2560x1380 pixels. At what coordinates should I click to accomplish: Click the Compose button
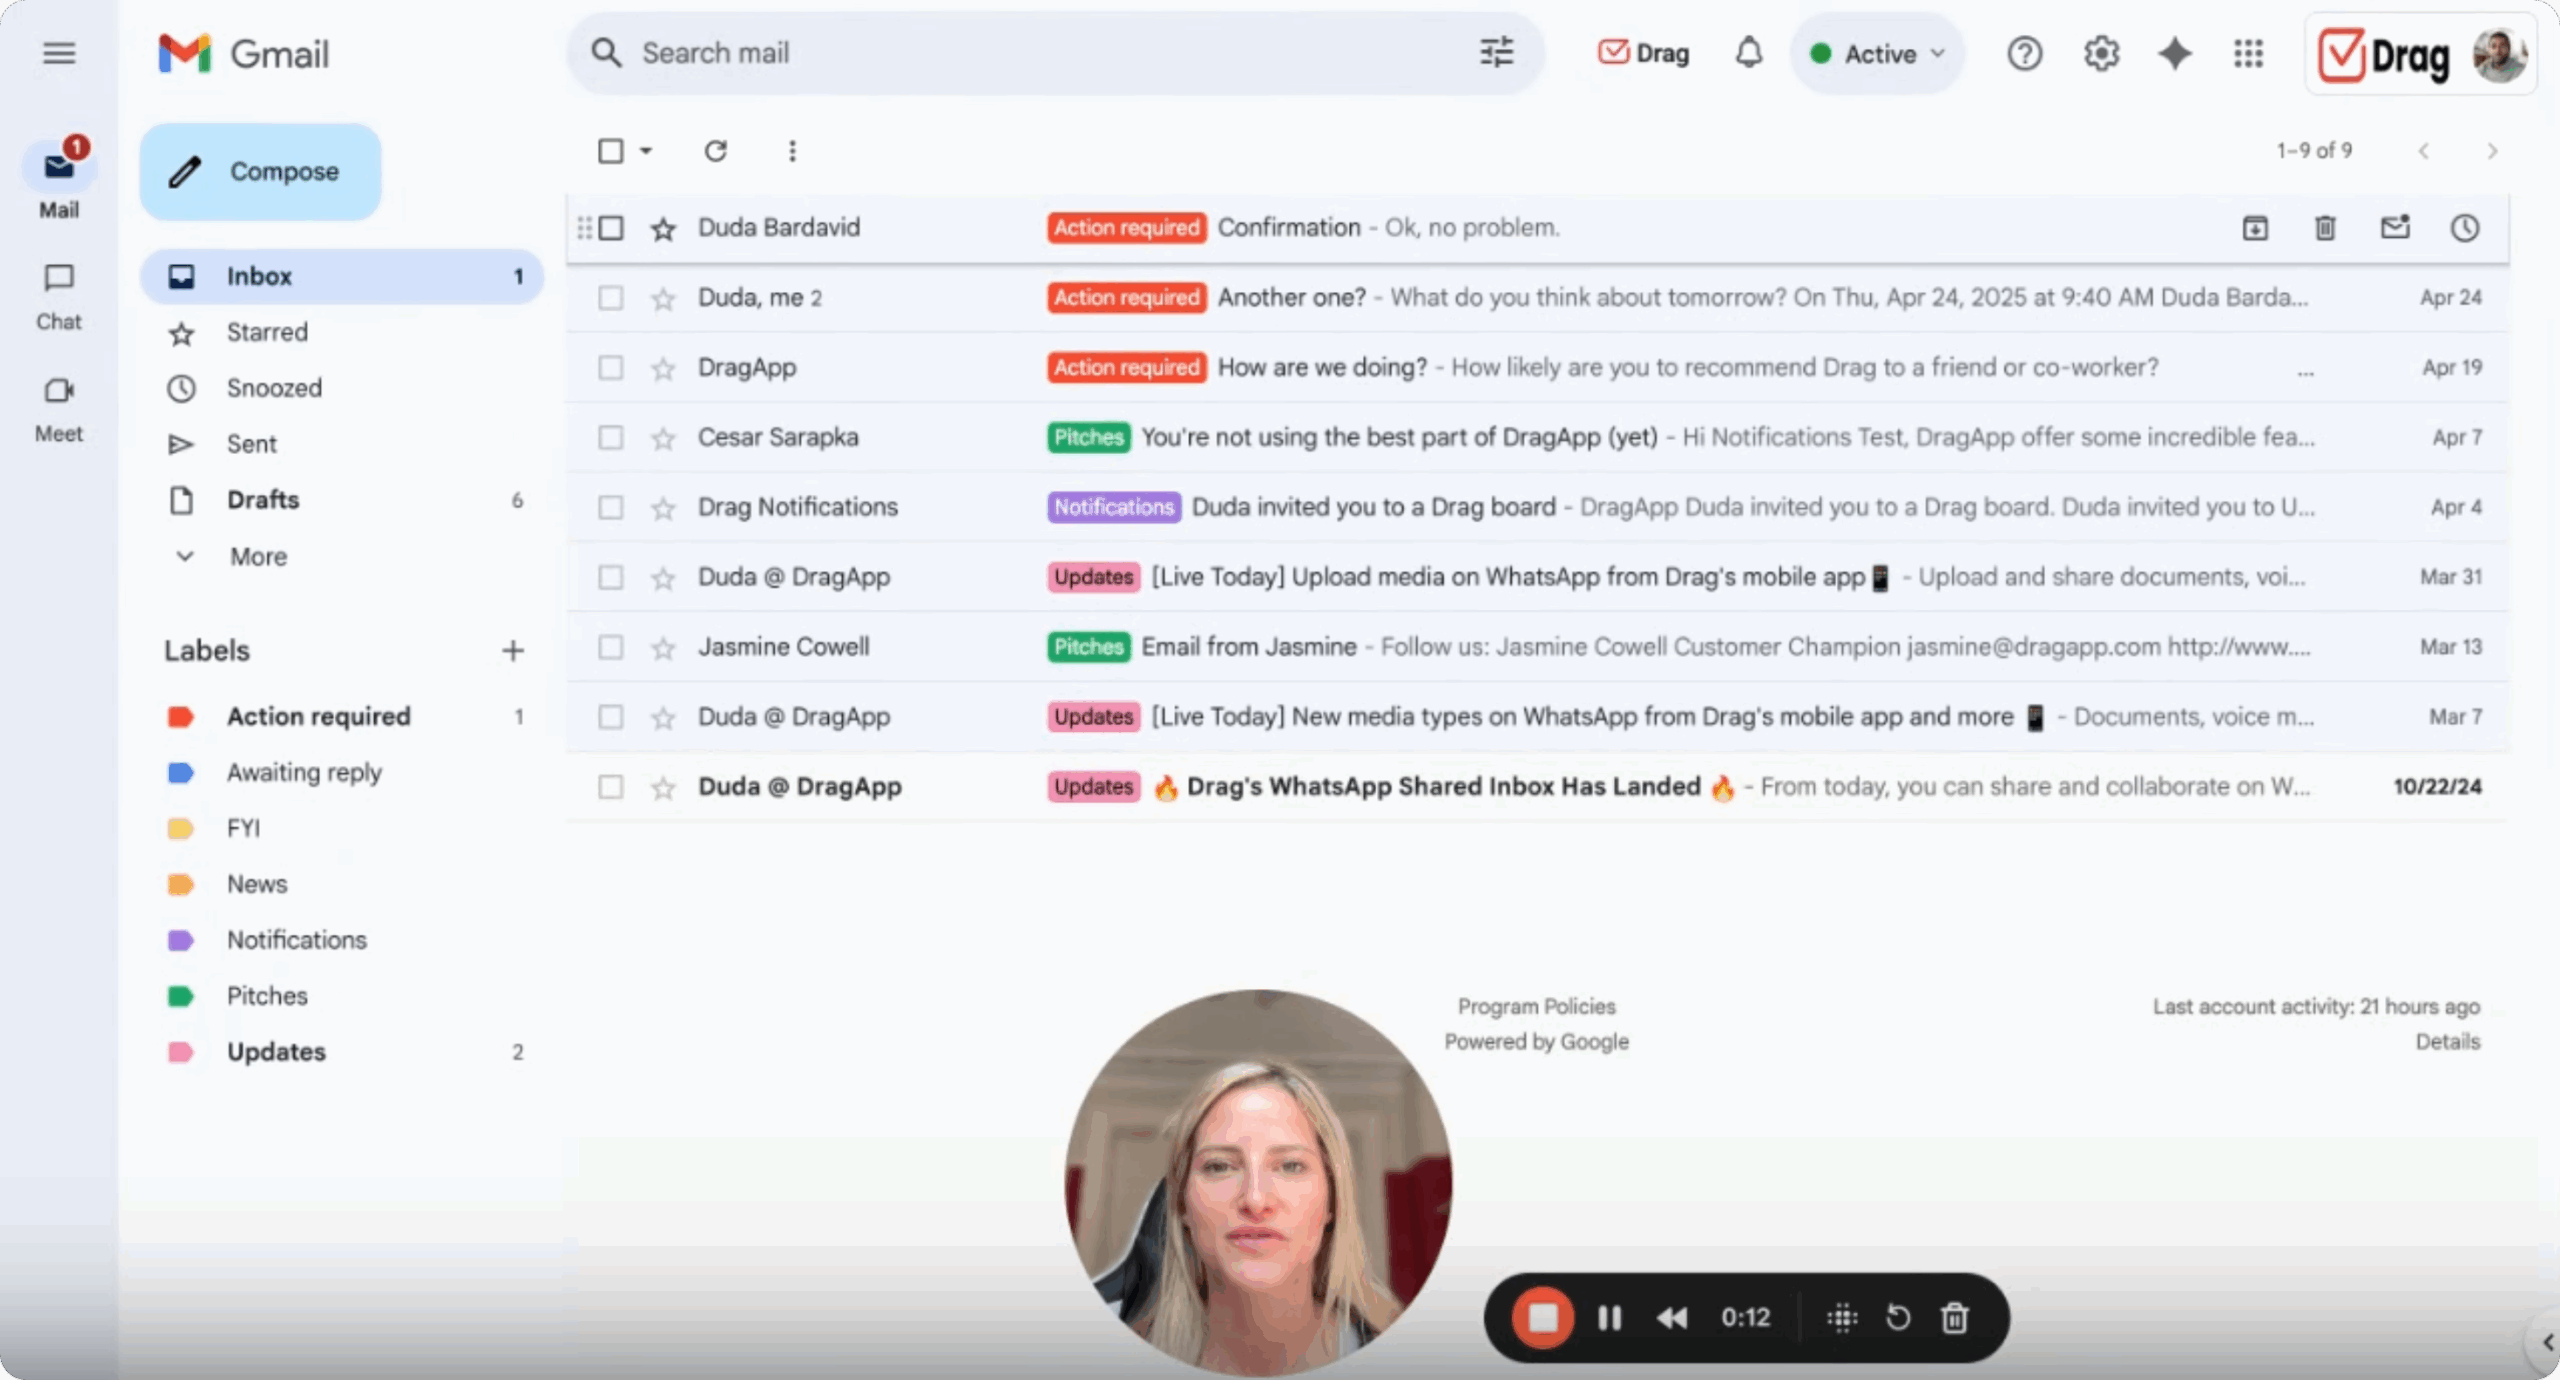261,171
